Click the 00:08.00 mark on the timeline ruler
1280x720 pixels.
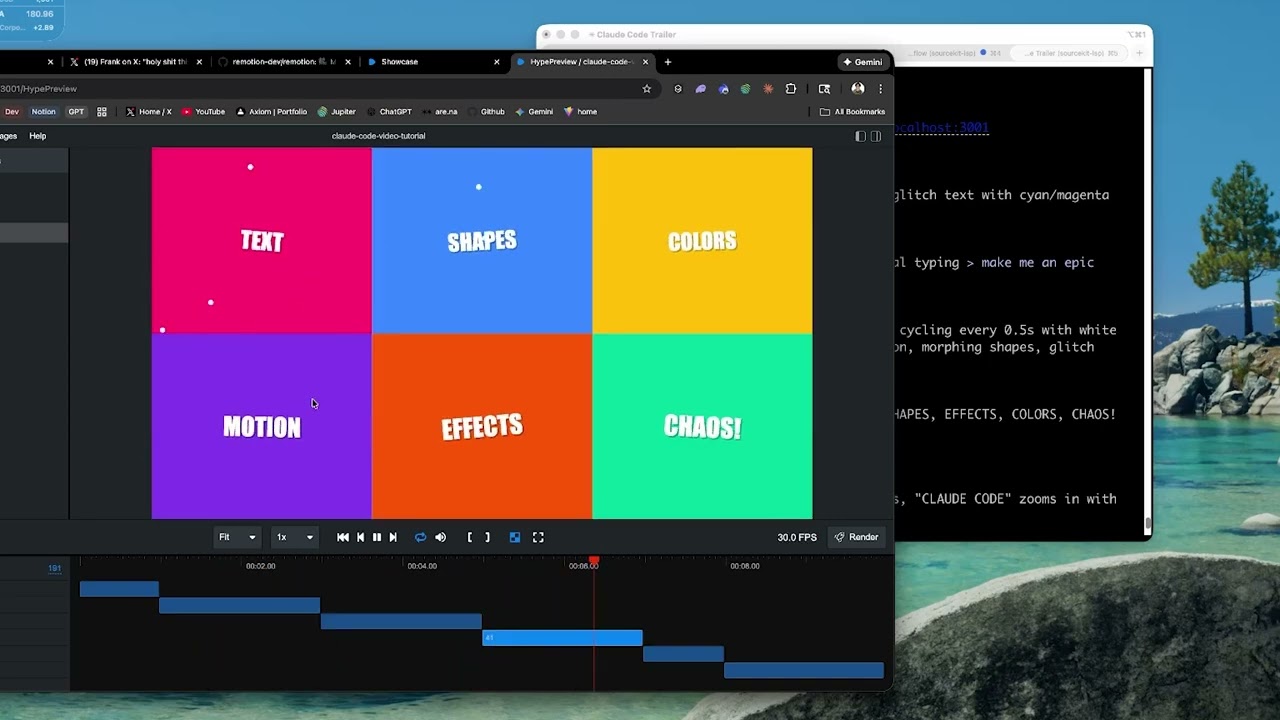pyautogui.click(x=745, y=566)
